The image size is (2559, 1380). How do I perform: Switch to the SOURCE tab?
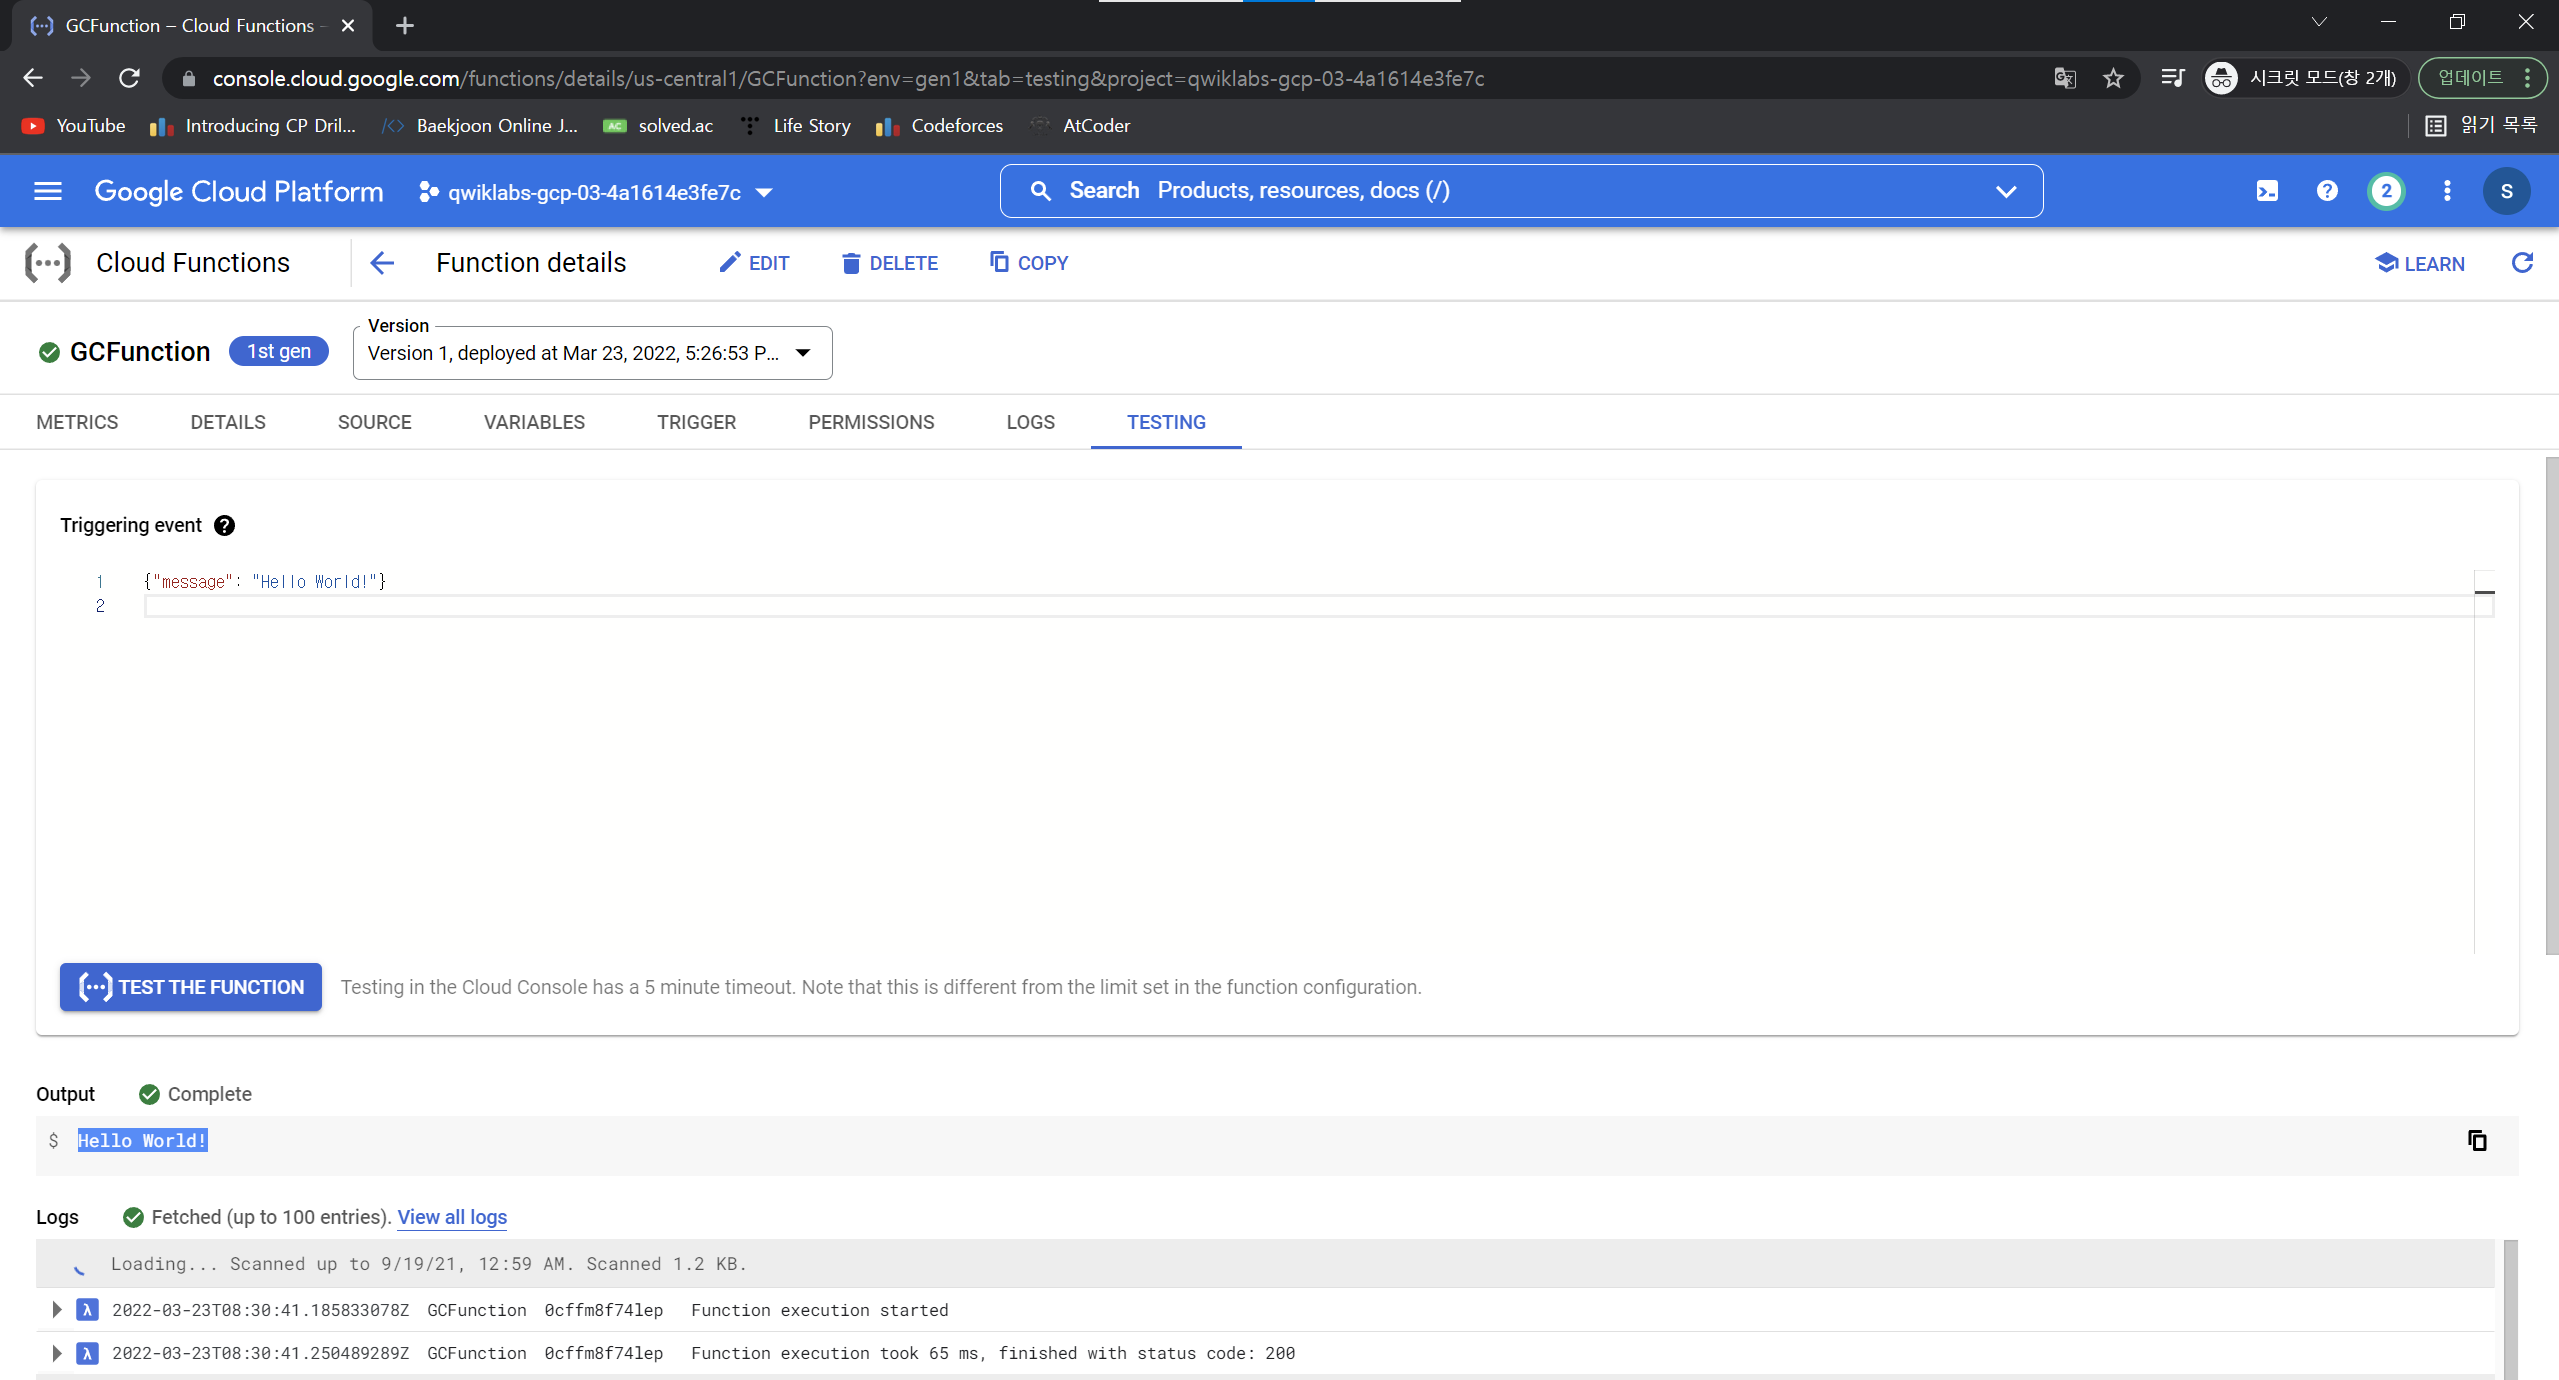tap(374, 422)
